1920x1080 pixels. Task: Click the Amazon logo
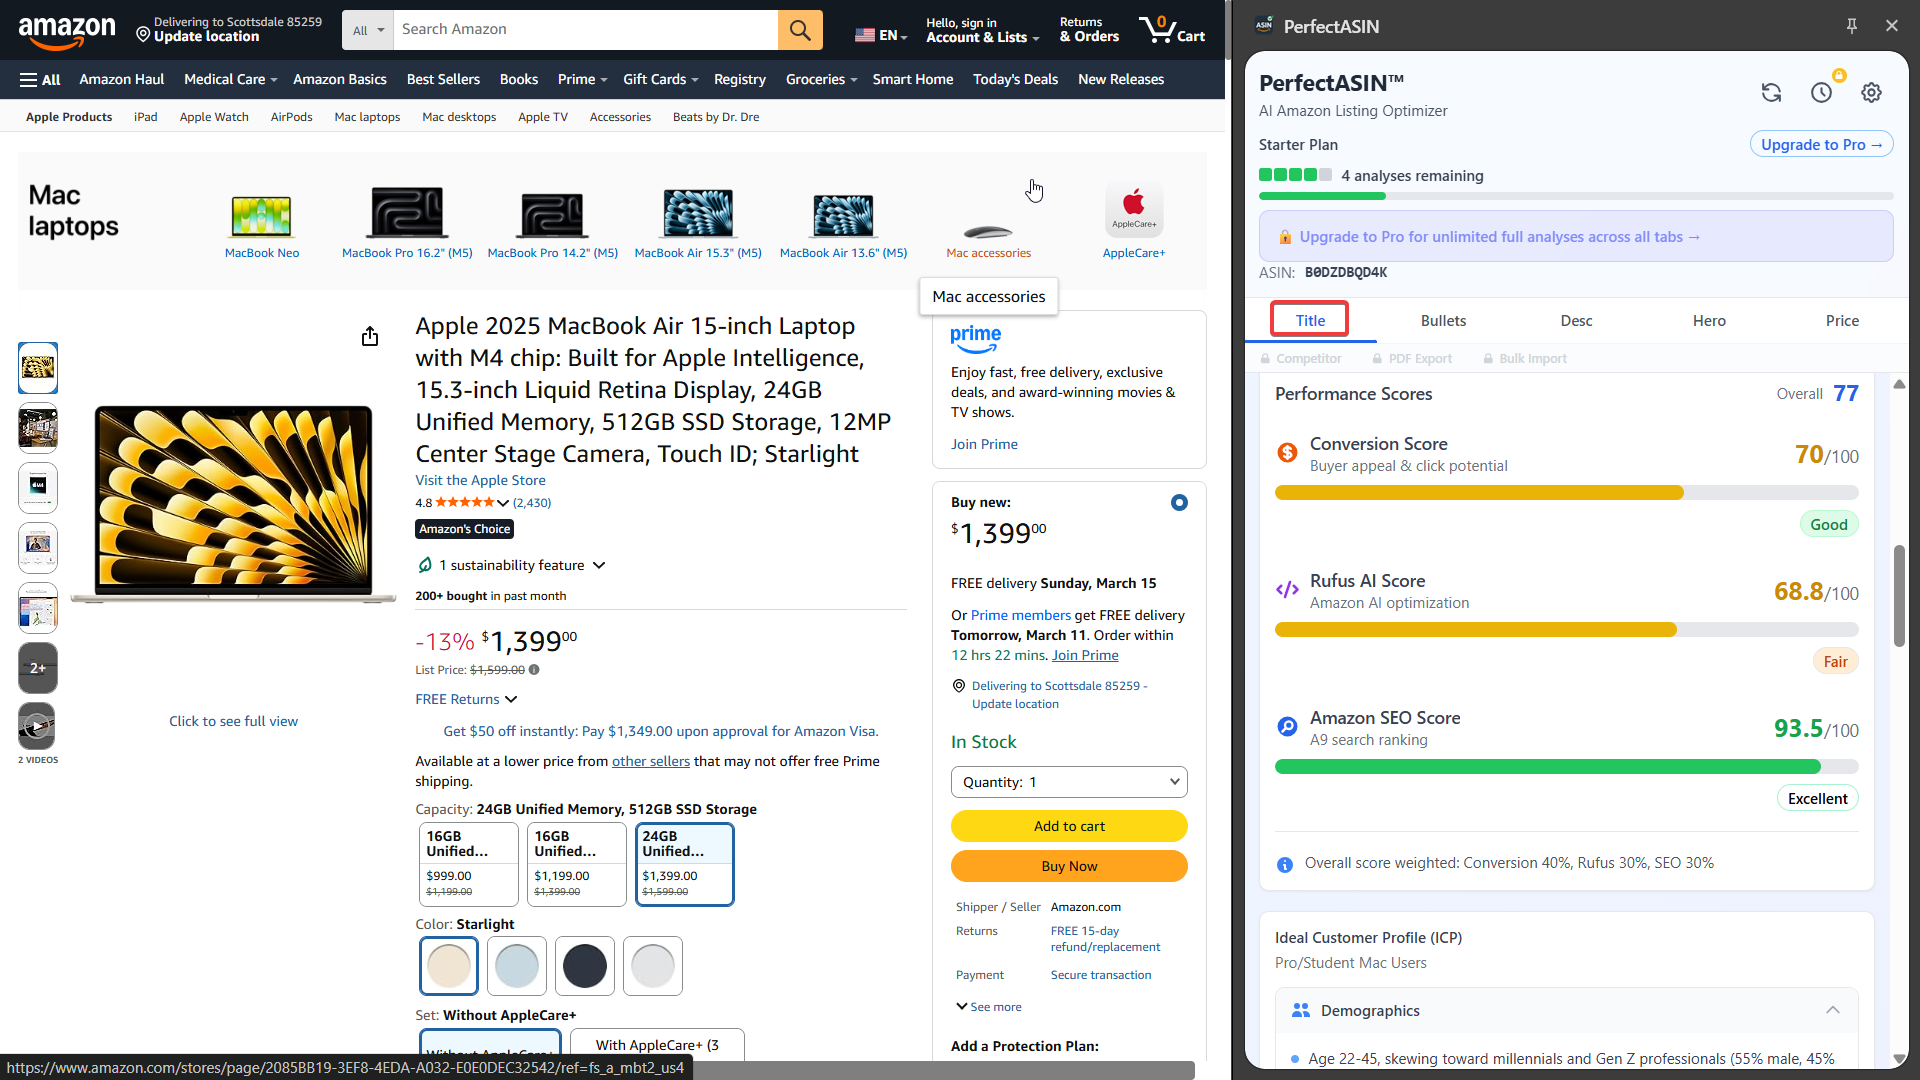pyautogui.click(x=67, y=31)
